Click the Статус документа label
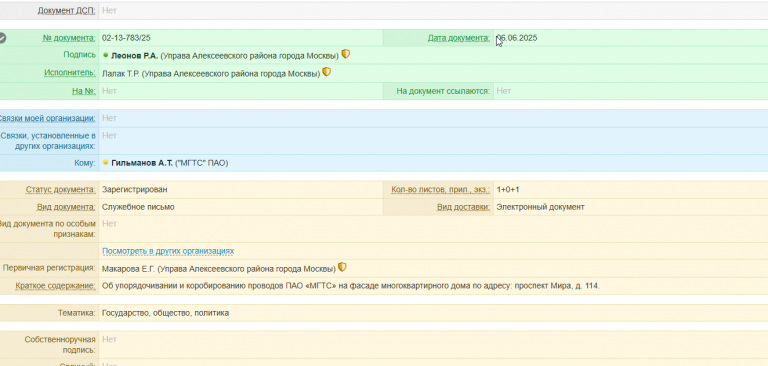 (x=61, y=190)
